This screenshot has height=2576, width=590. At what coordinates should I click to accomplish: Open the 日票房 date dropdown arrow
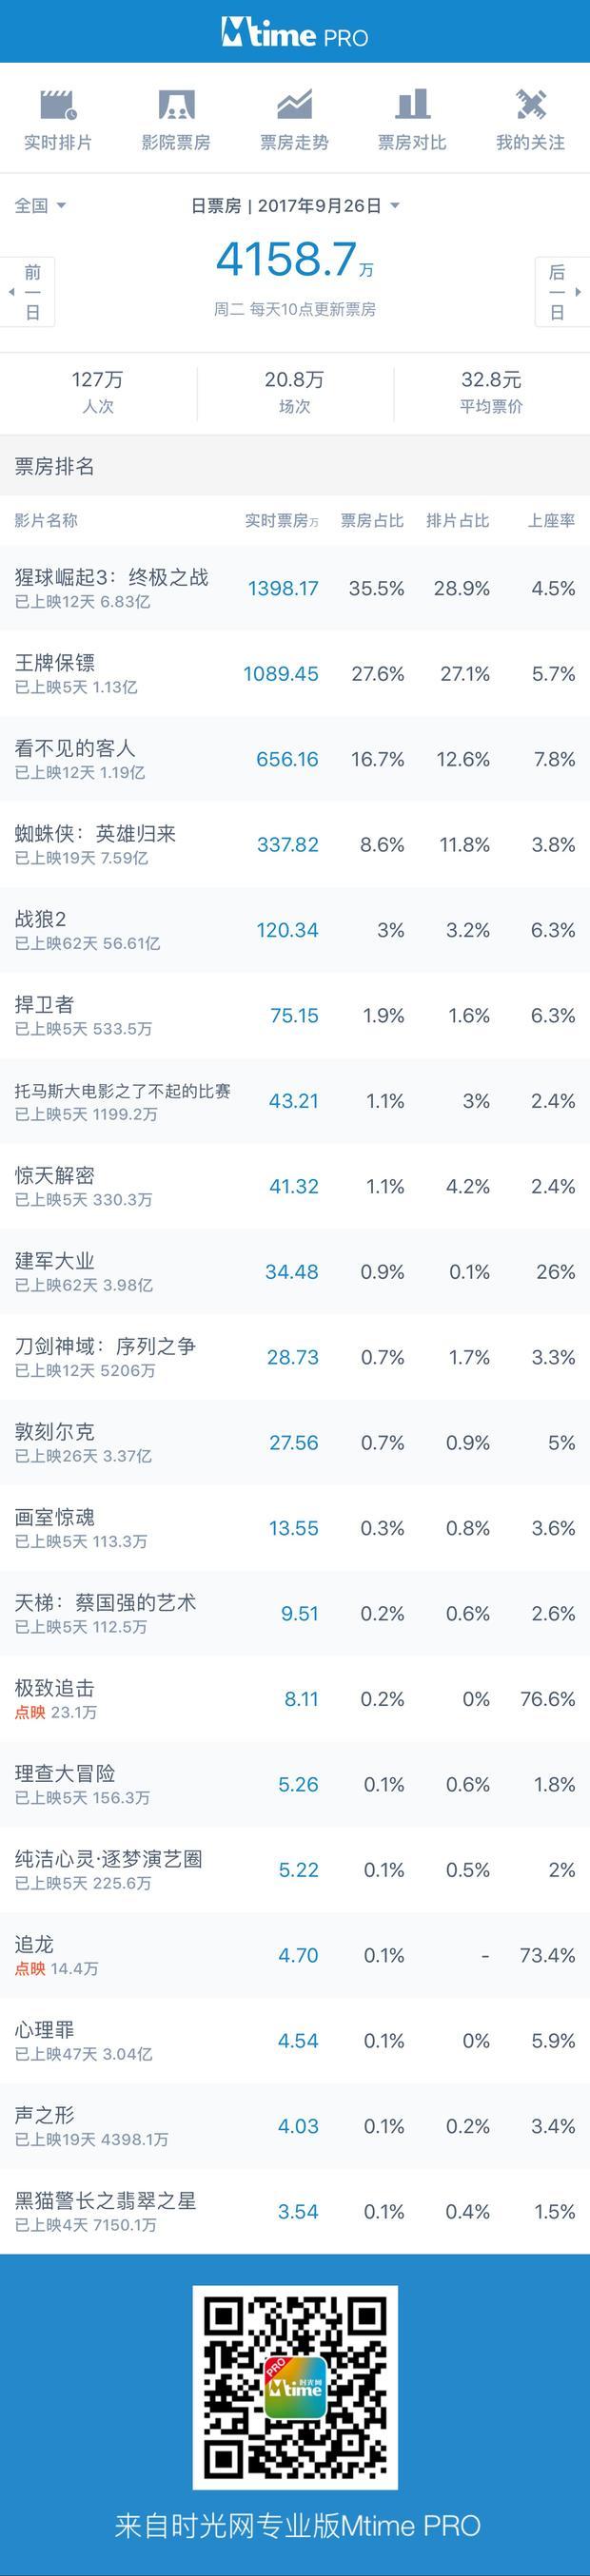(395, 205)
